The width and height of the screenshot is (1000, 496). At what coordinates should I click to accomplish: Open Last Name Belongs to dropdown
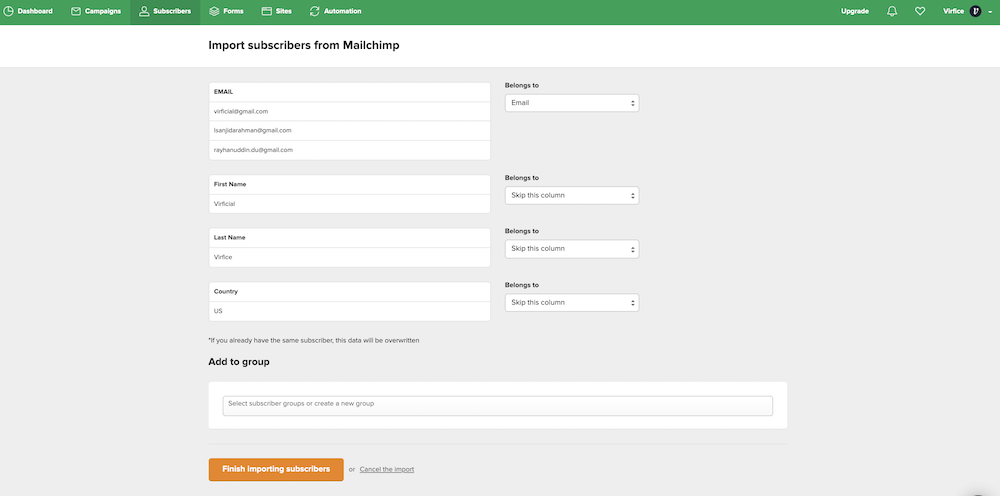tap(571, 249)
